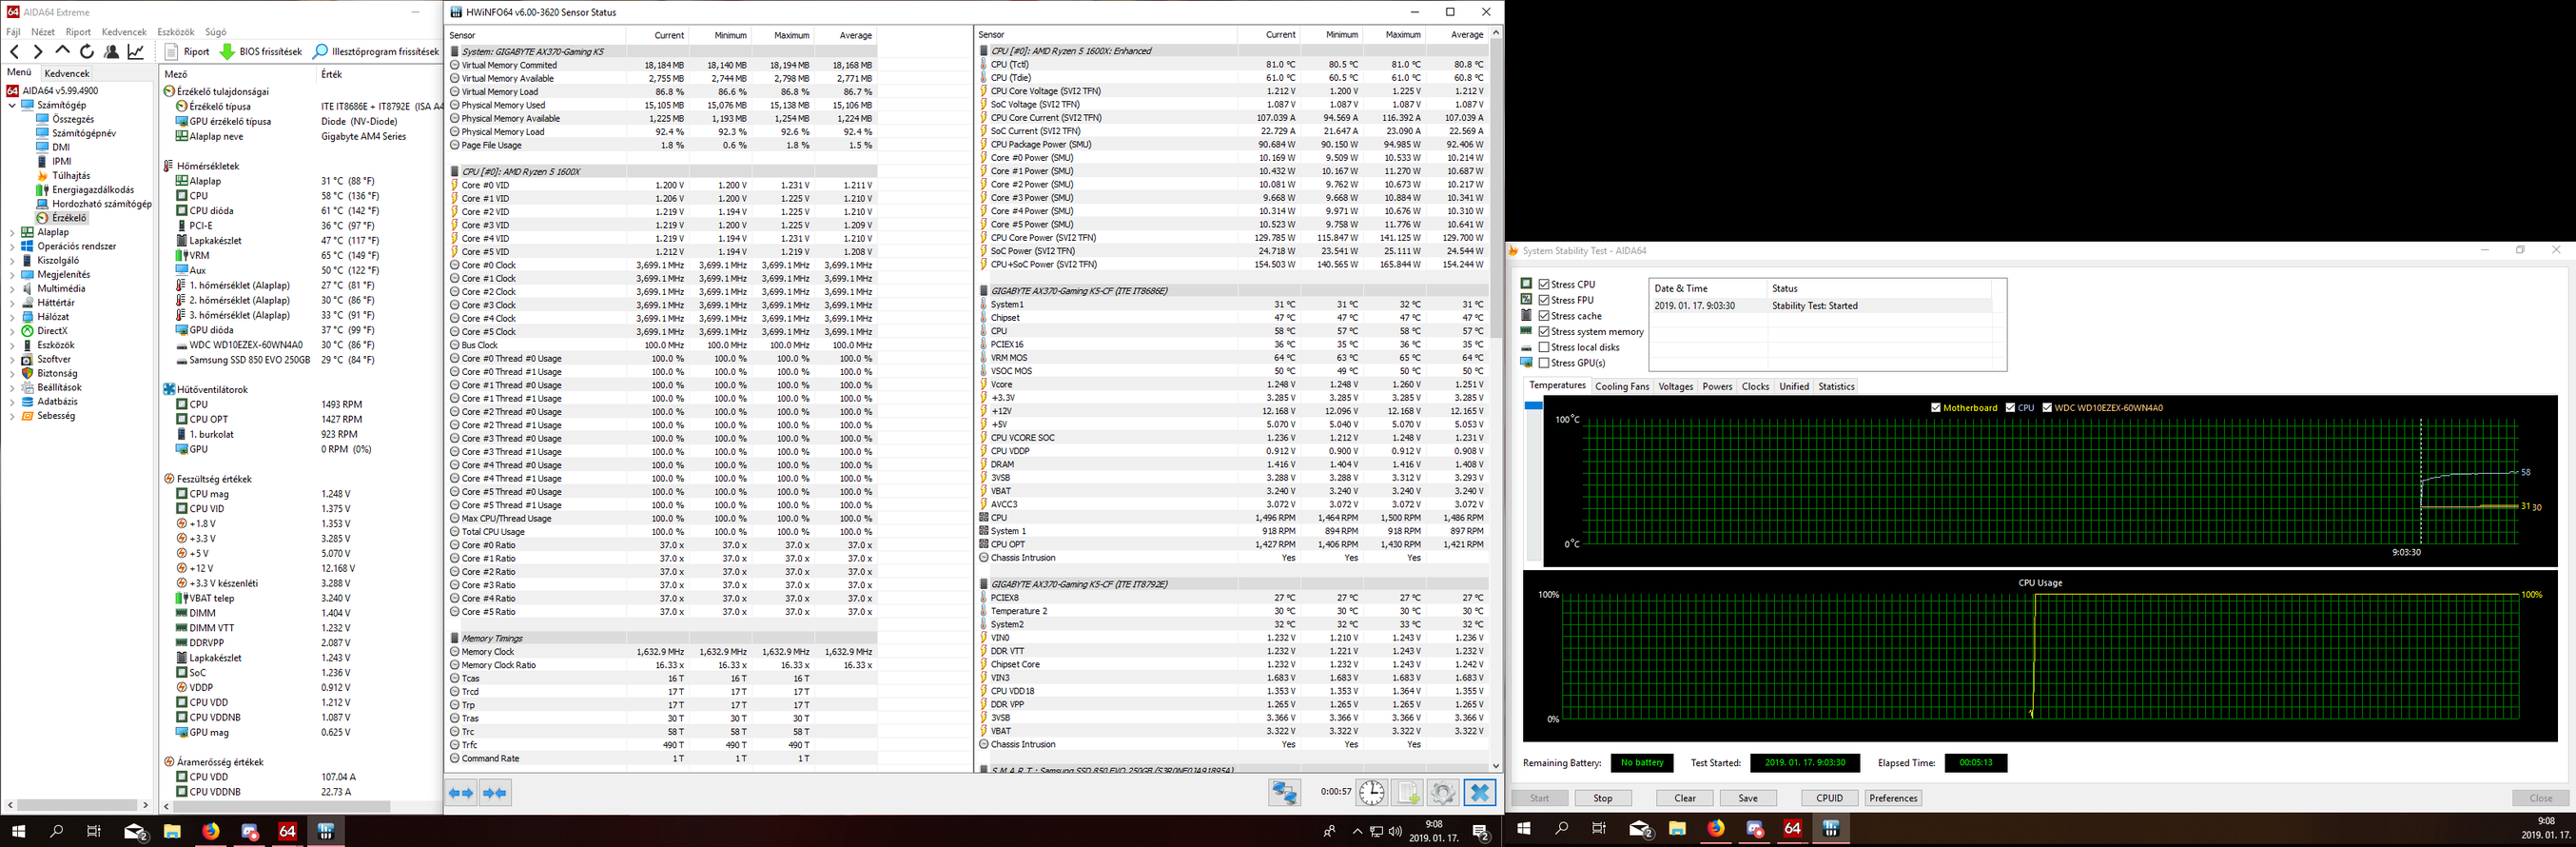This screenshot has height=847, width=2576.
Task: Expand Hálózat tree node
Action: point(12,316)
